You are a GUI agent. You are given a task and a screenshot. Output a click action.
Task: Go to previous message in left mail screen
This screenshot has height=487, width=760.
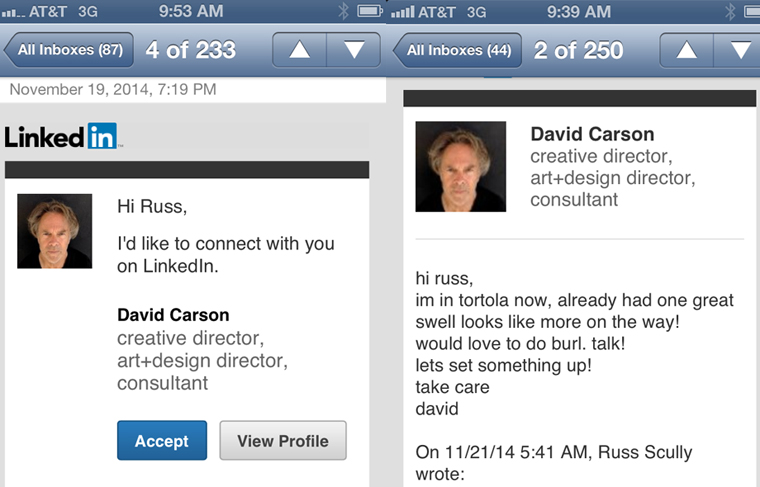pyautogui.click(x=298, y=50)
